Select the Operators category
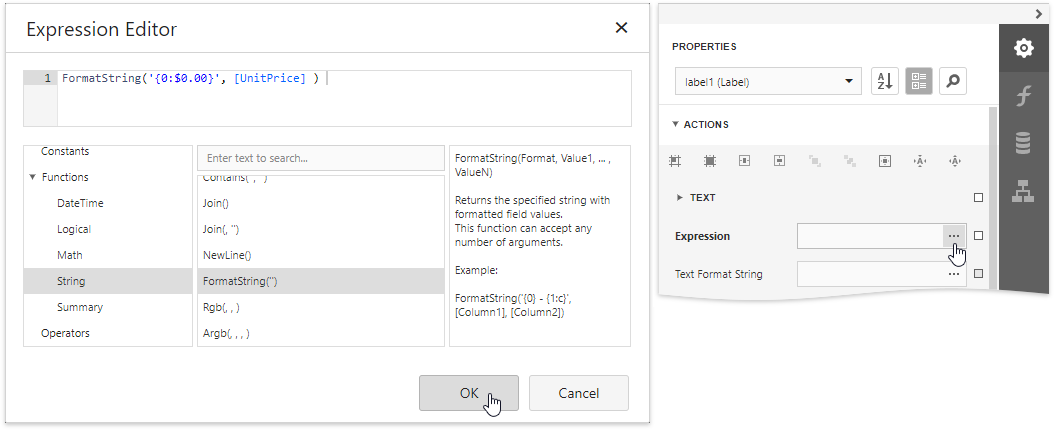Image resolution: width=1054 pixels, height=430 pixels. coord(65,333)
